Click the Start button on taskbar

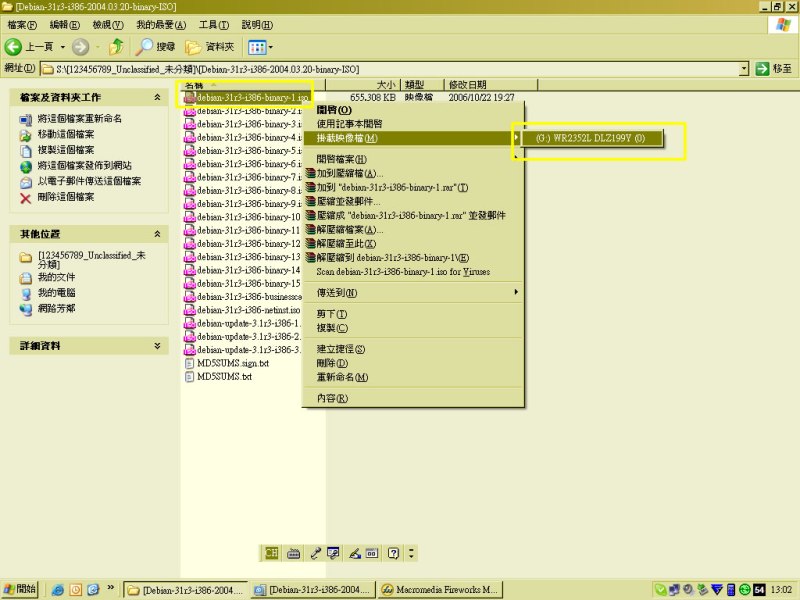click(20, 589)
